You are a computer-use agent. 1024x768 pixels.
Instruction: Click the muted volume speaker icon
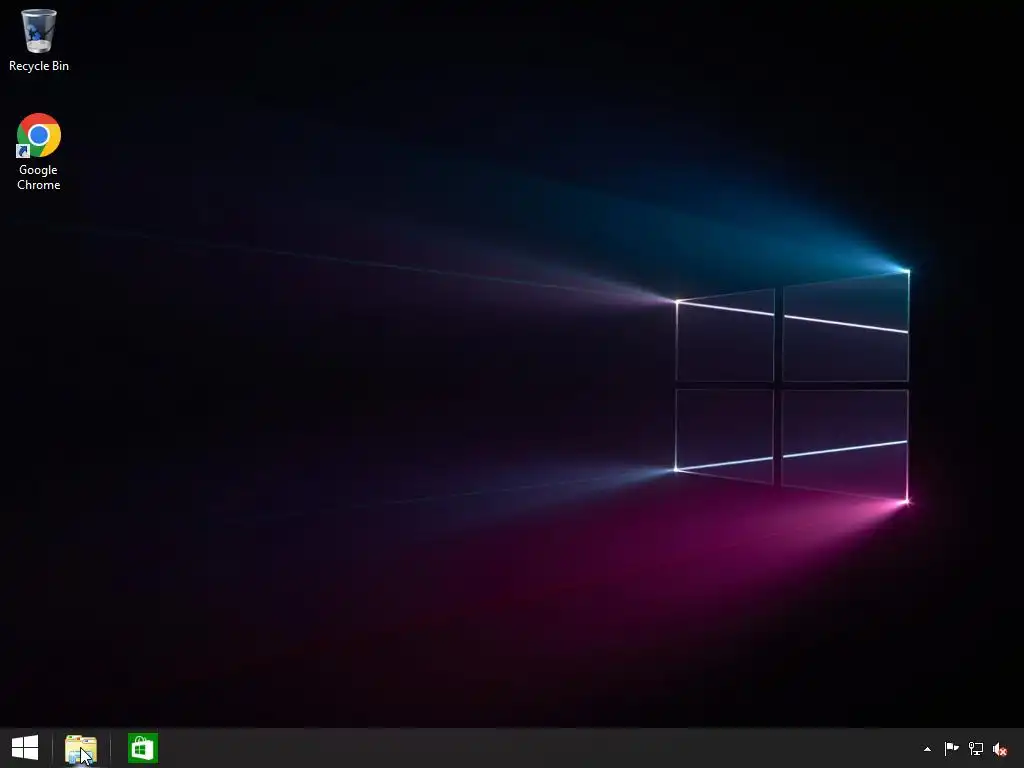pos(1000,749)
